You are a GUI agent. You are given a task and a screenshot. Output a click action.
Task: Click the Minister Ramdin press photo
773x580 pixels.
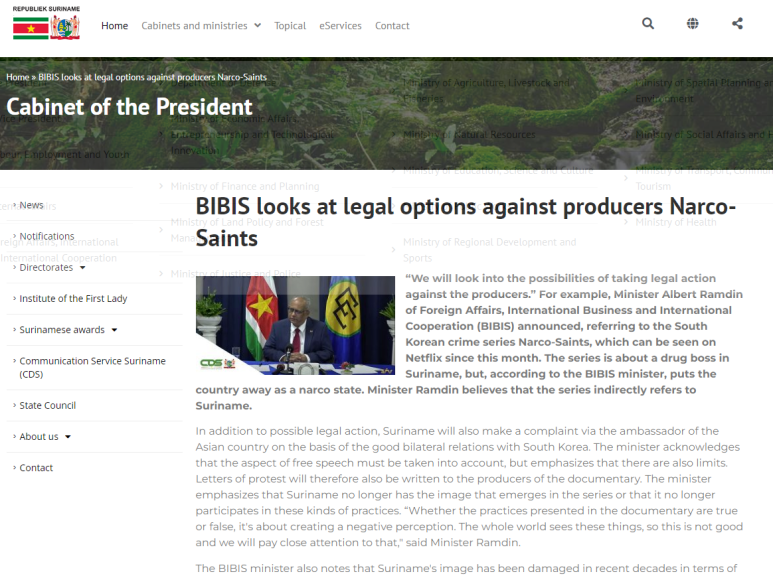295,325
